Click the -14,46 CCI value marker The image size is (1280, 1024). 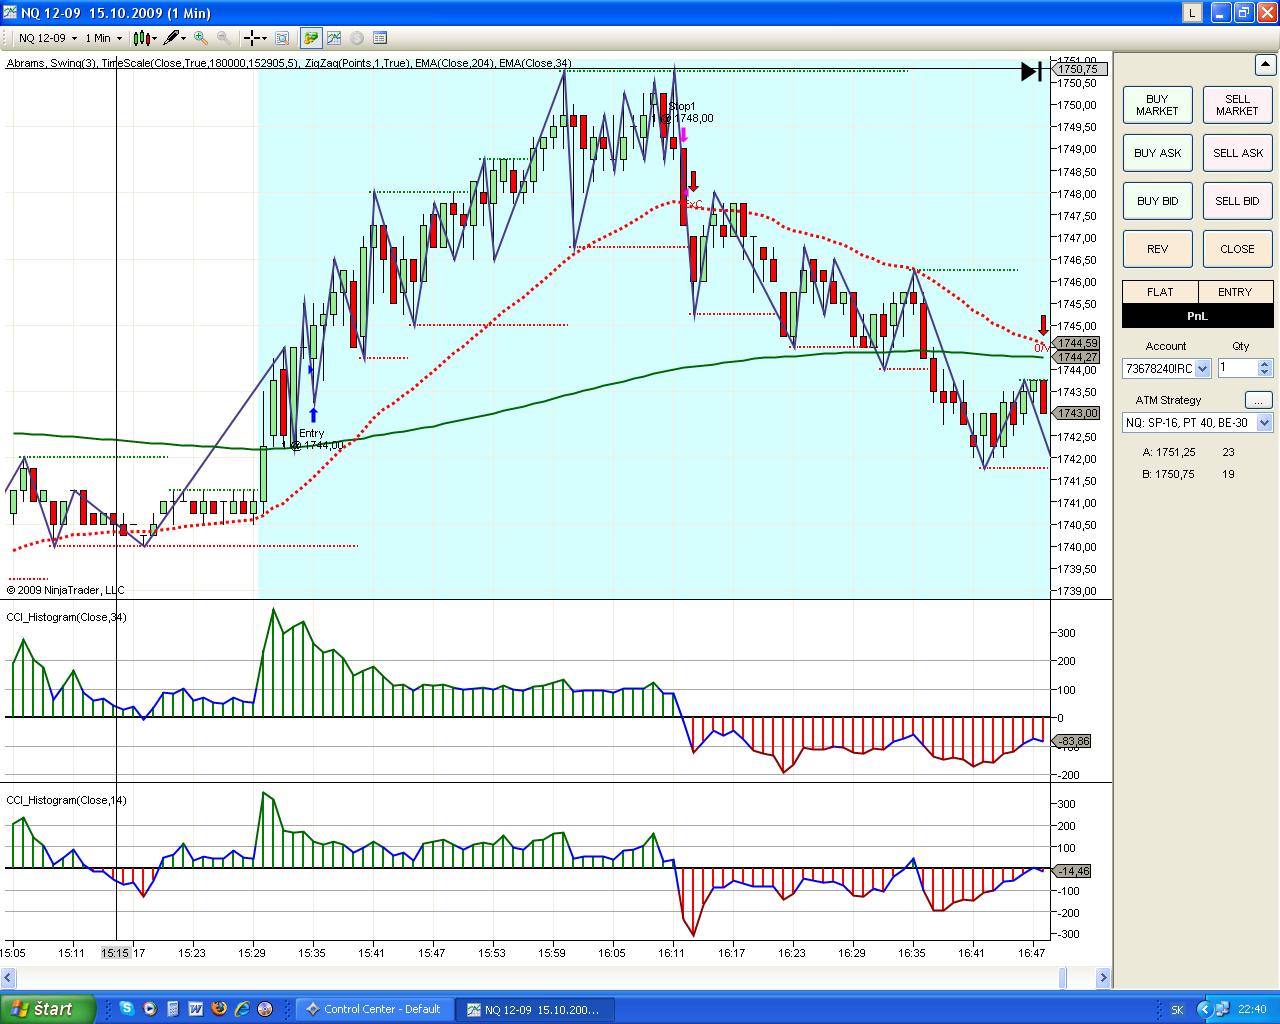(1074, 871)
